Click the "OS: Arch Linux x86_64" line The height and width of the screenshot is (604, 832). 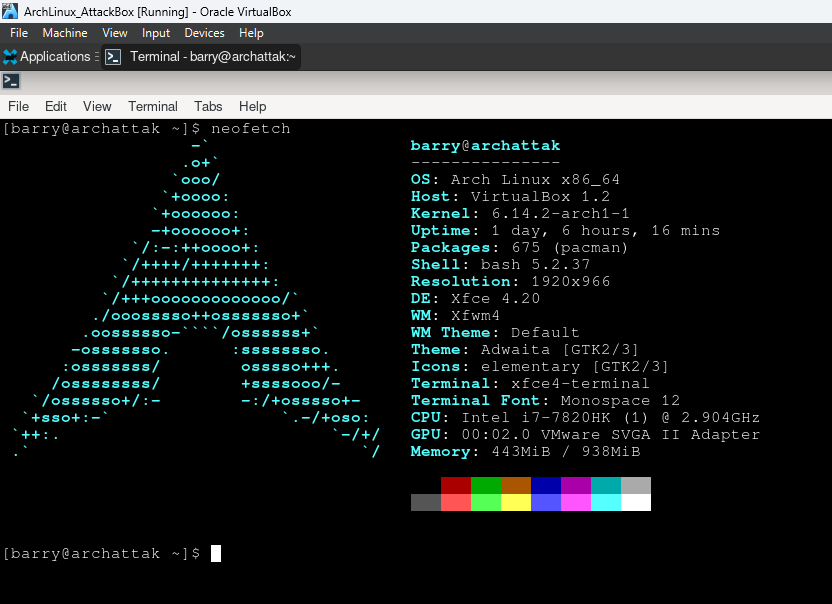pos(515,179)
